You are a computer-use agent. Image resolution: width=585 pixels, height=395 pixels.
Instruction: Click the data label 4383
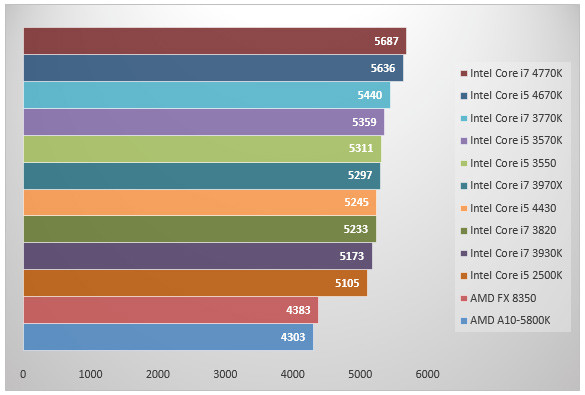coord(298,310)
